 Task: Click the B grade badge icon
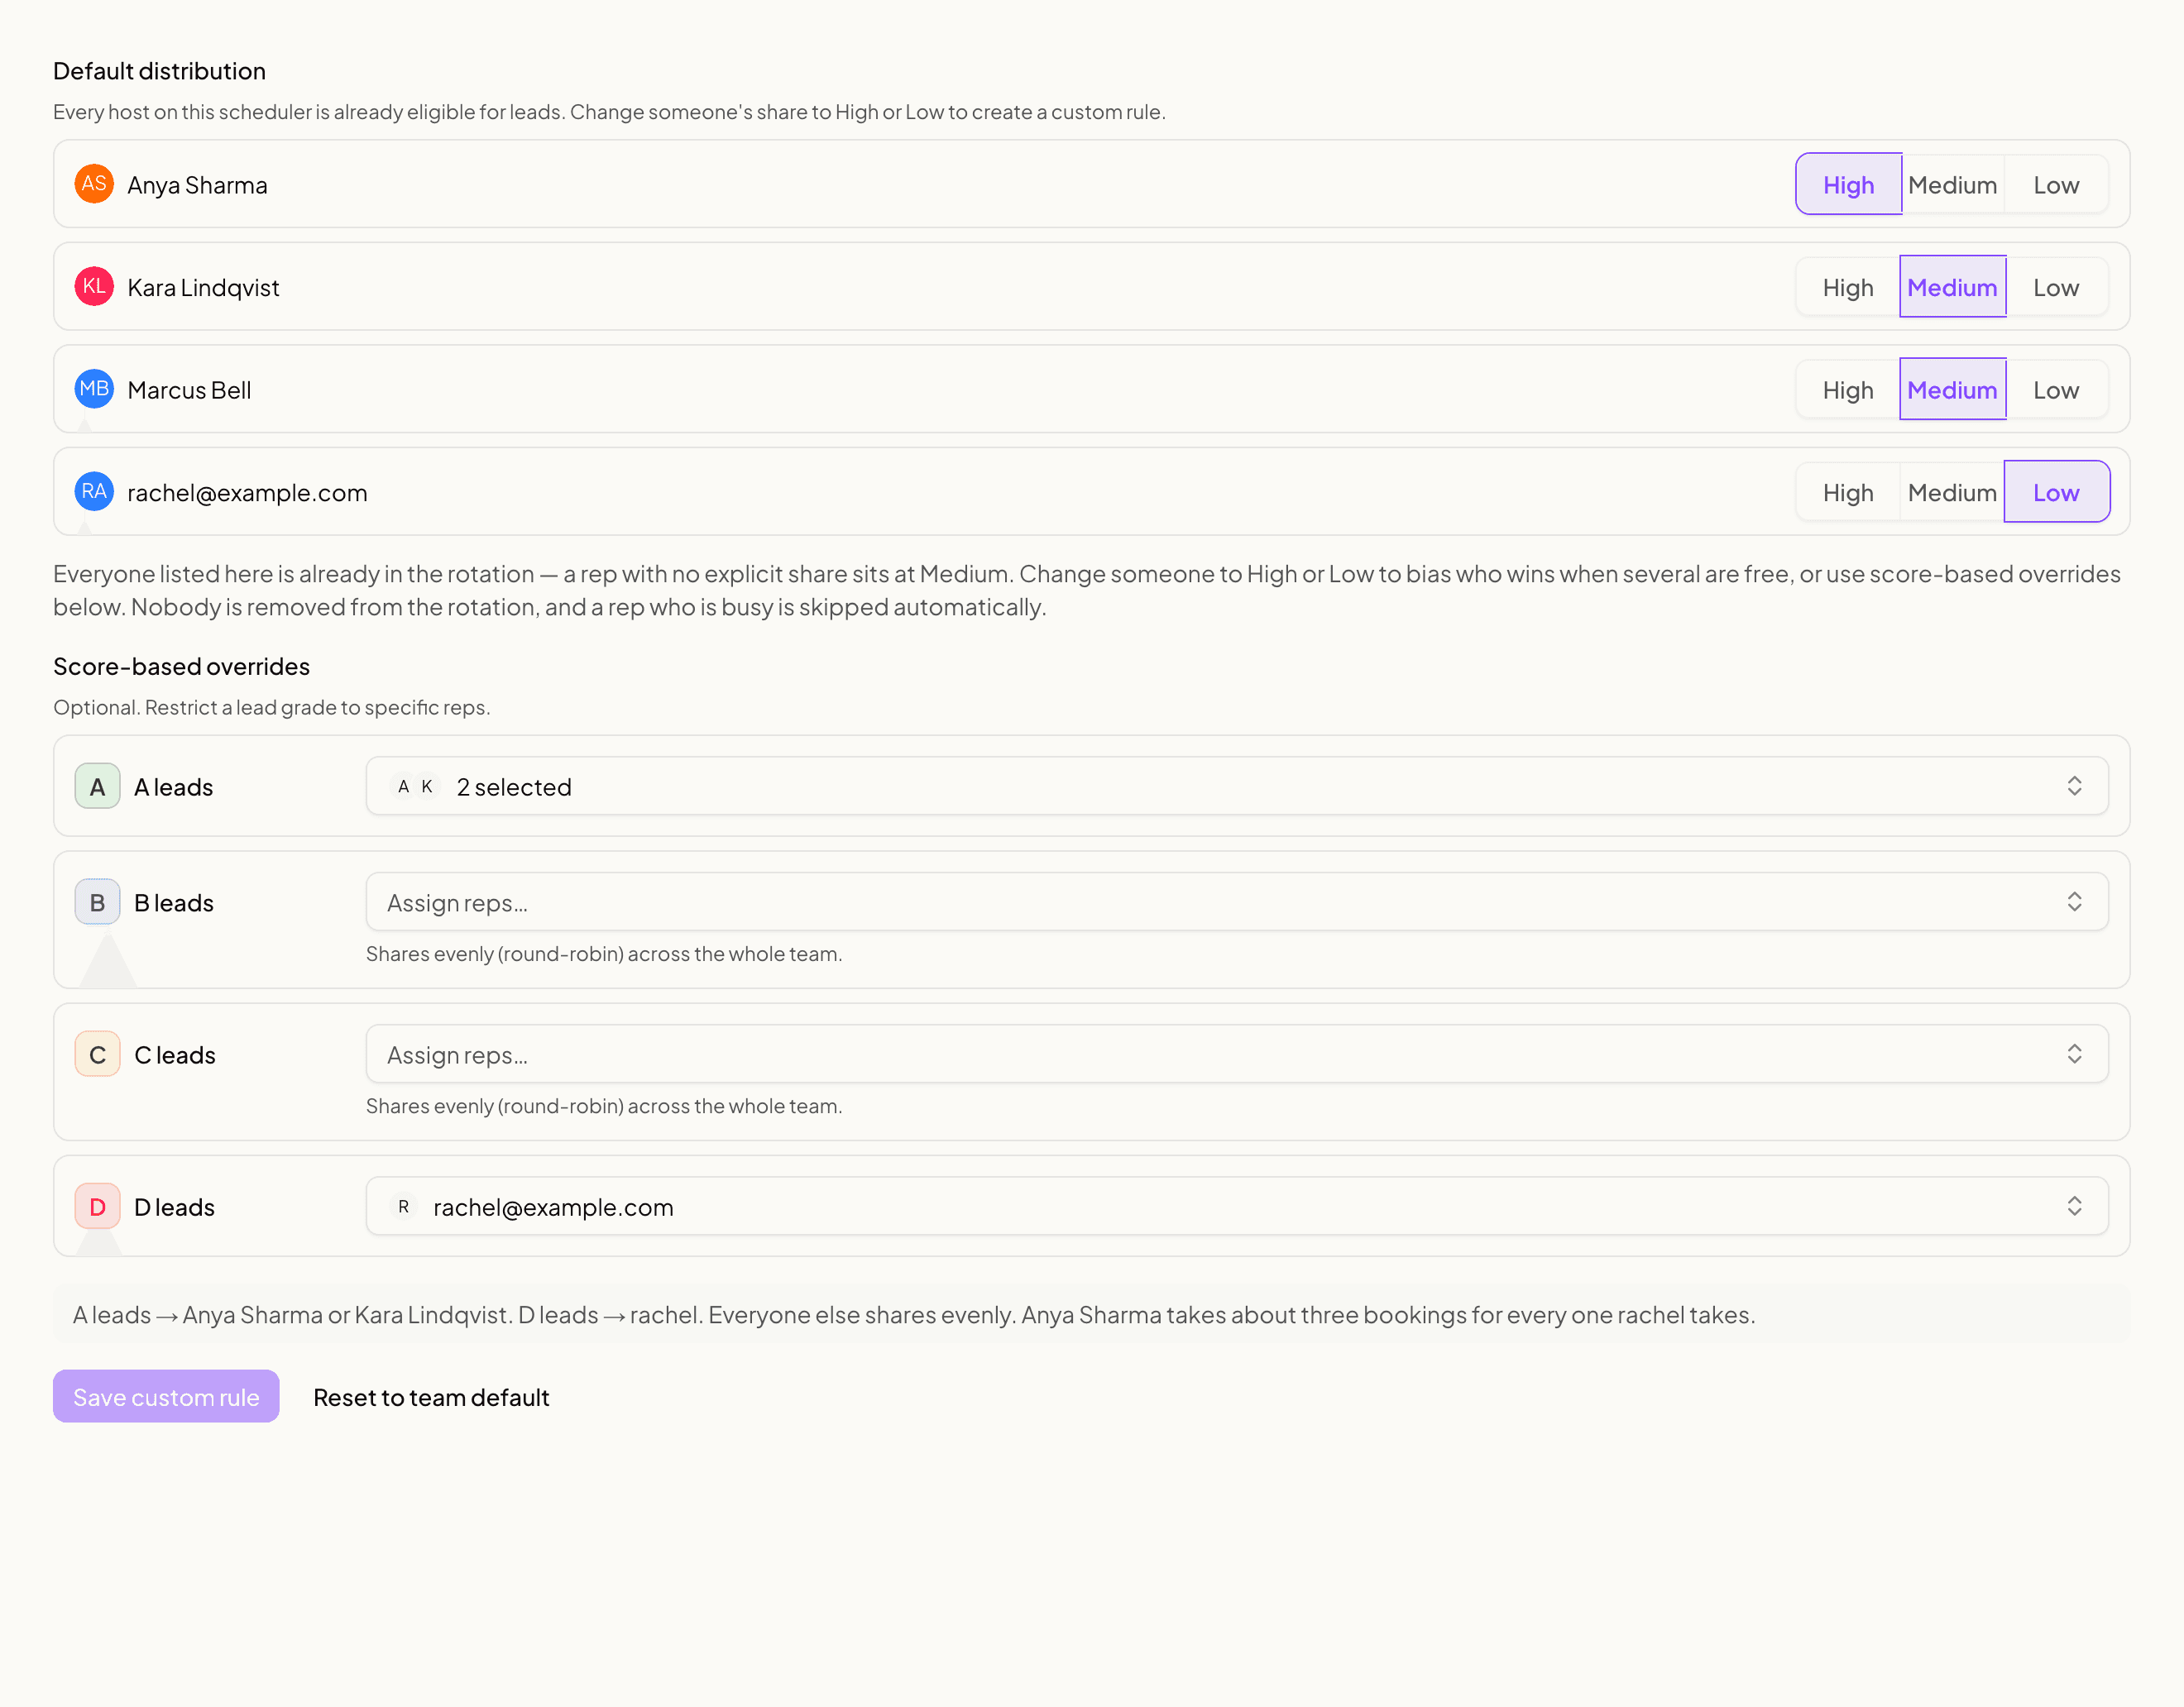[97, 902]
